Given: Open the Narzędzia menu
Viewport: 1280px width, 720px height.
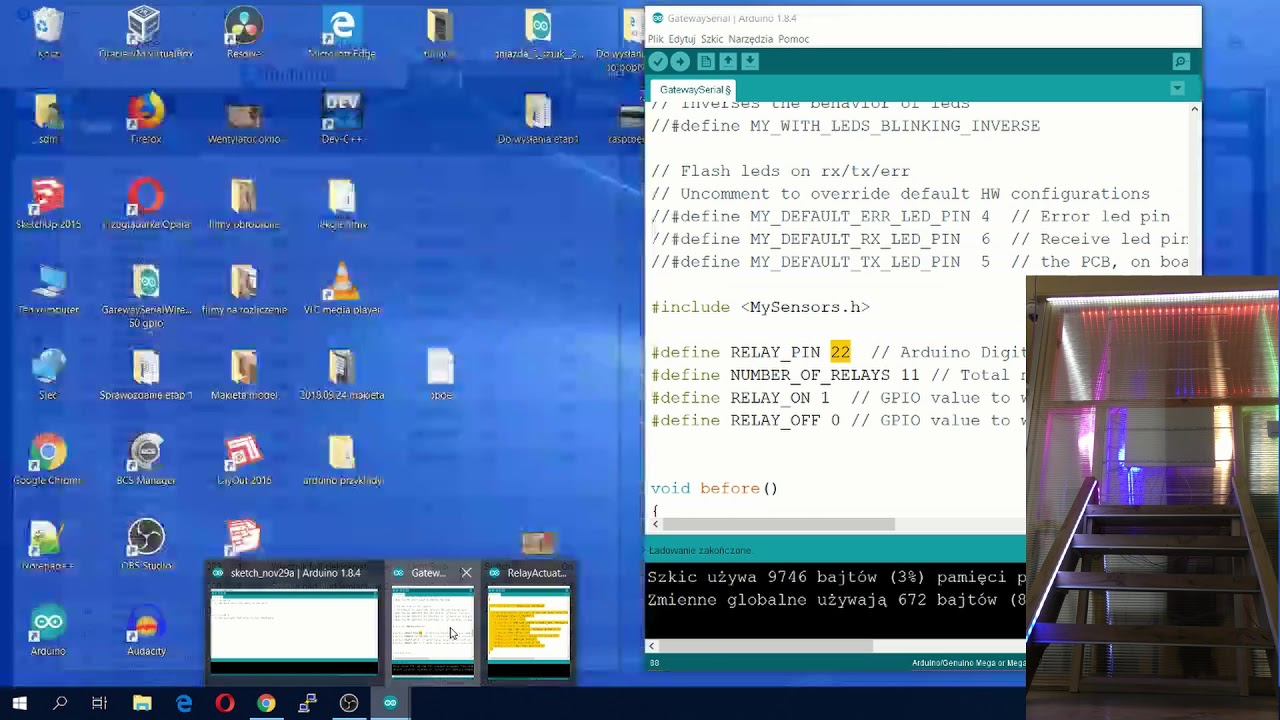Looking at the screenshot, I should (751, 39).
